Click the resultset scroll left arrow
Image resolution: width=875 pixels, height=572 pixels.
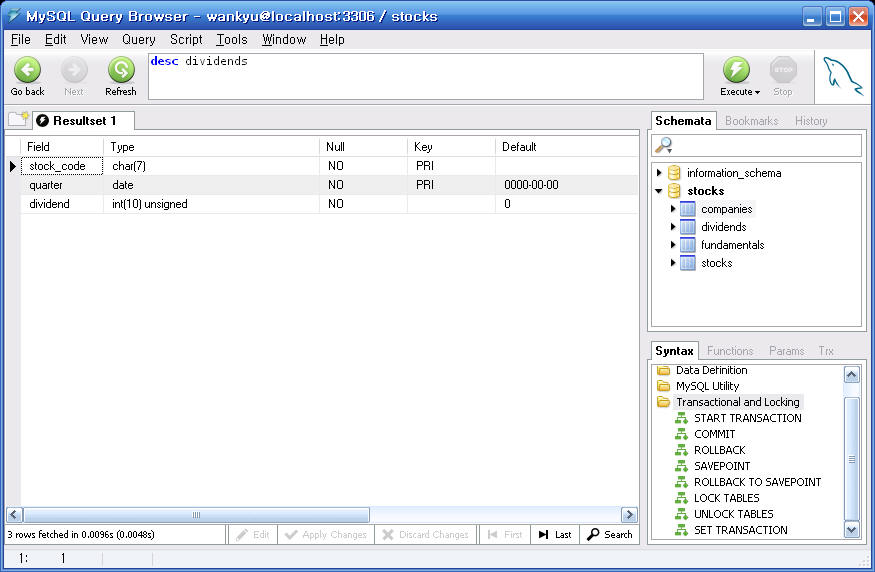(15, 515)
